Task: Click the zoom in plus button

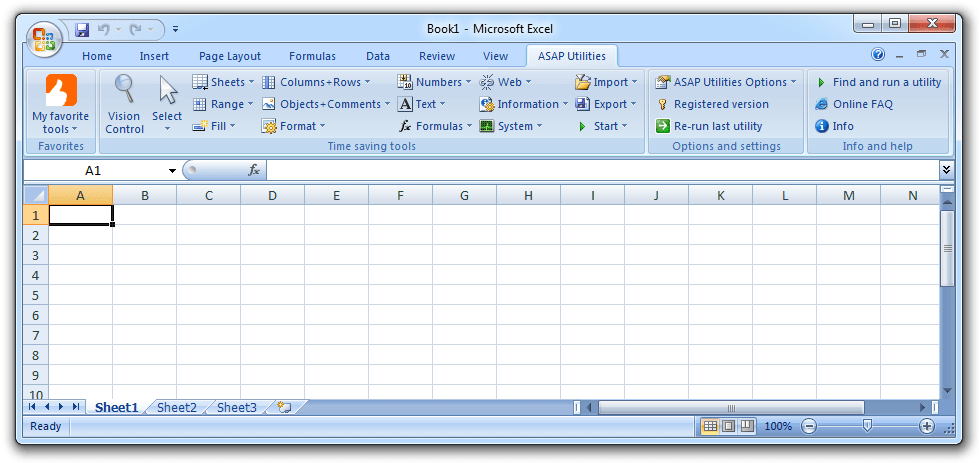Action: (927, 426)
